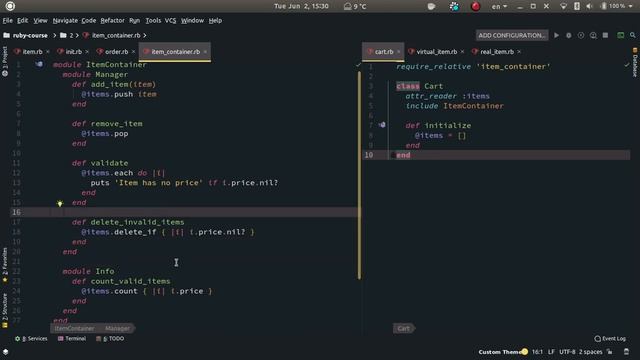Click the Cart code breadcrumb in right editor
This screenshot has width=640, height=360.
(403, 328)
